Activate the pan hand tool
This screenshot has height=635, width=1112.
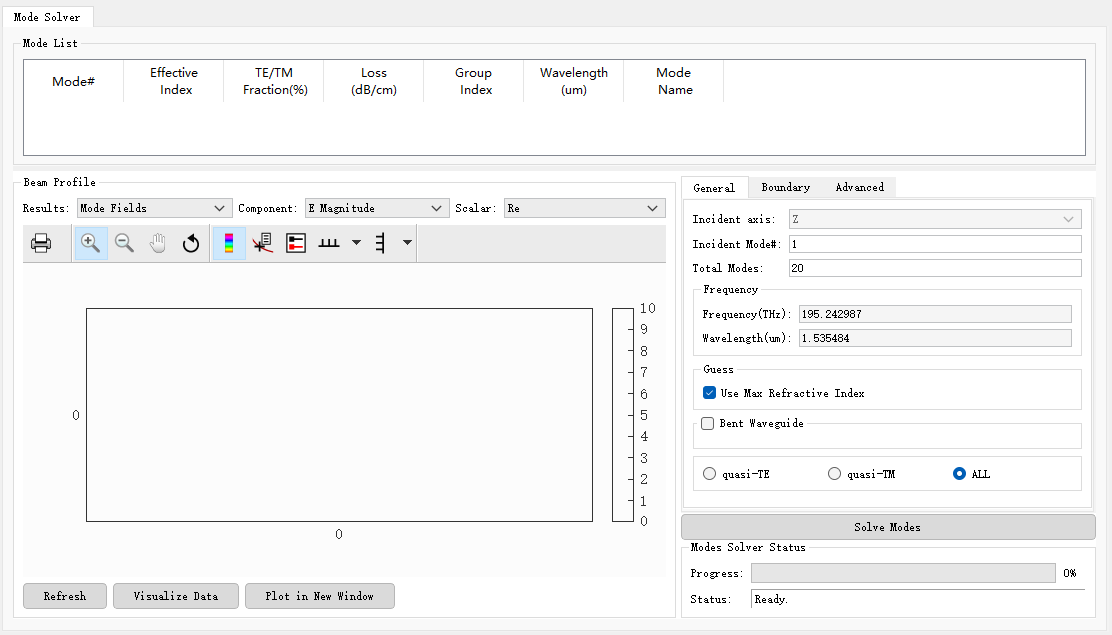click(157, 243)
